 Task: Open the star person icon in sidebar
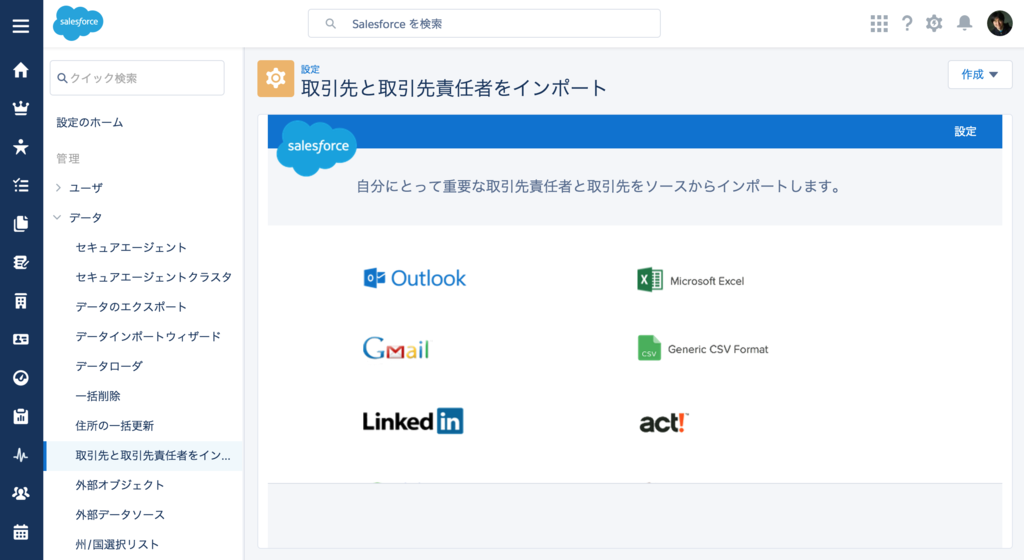pos(21,147)
